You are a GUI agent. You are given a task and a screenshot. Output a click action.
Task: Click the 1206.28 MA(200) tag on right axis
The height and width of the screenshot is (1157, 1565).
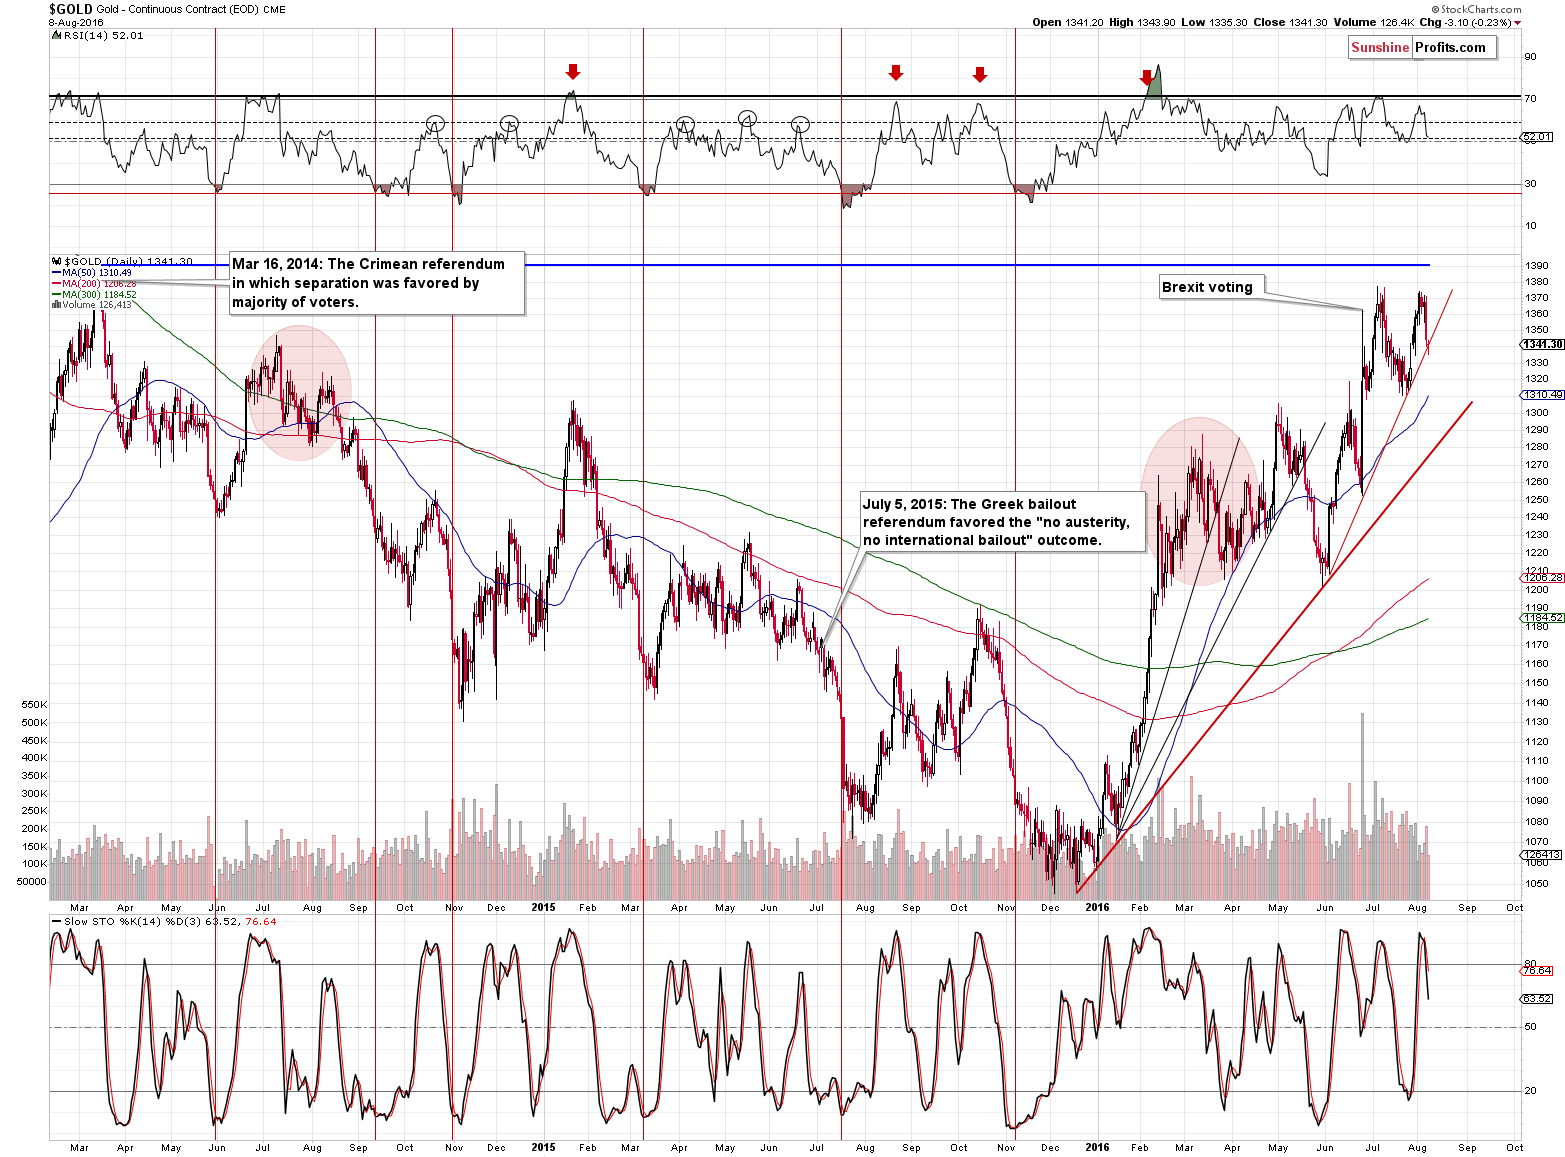pyautogui.click(x=1543, y=578)
